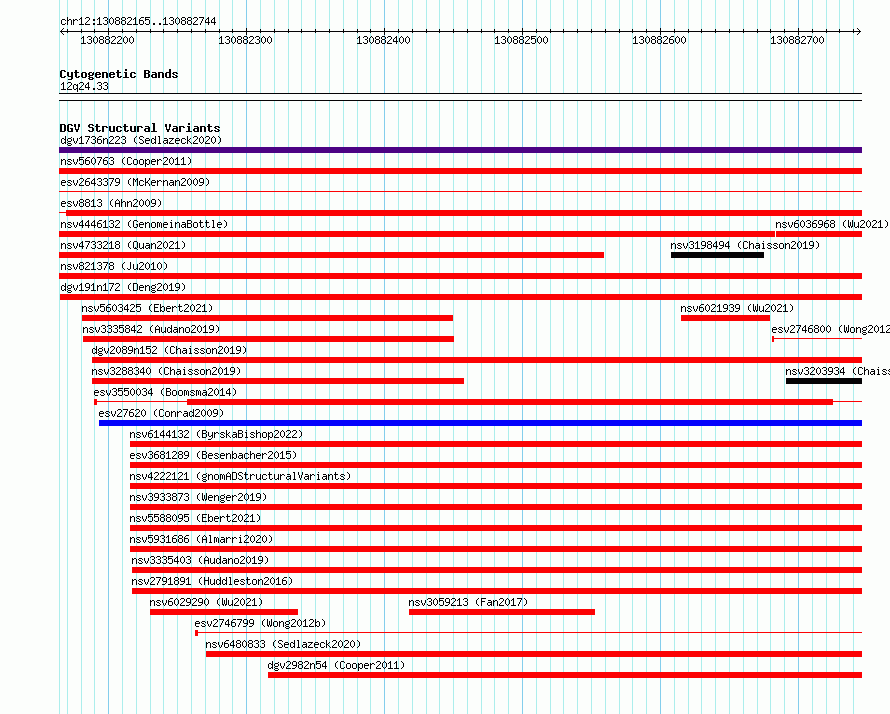Click nsv4222121 (gnomADStructuralVariants) label
Viewport: 890px width, 714px height.
pyautogui.click(x=240, y=476)
